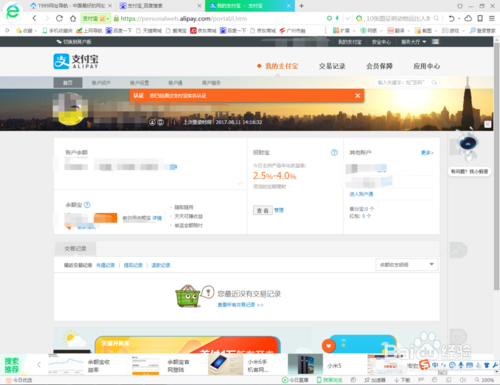
Task: Click the mobile device icon in toolbar
Action: pyautogui.click(x=480, y=18)
